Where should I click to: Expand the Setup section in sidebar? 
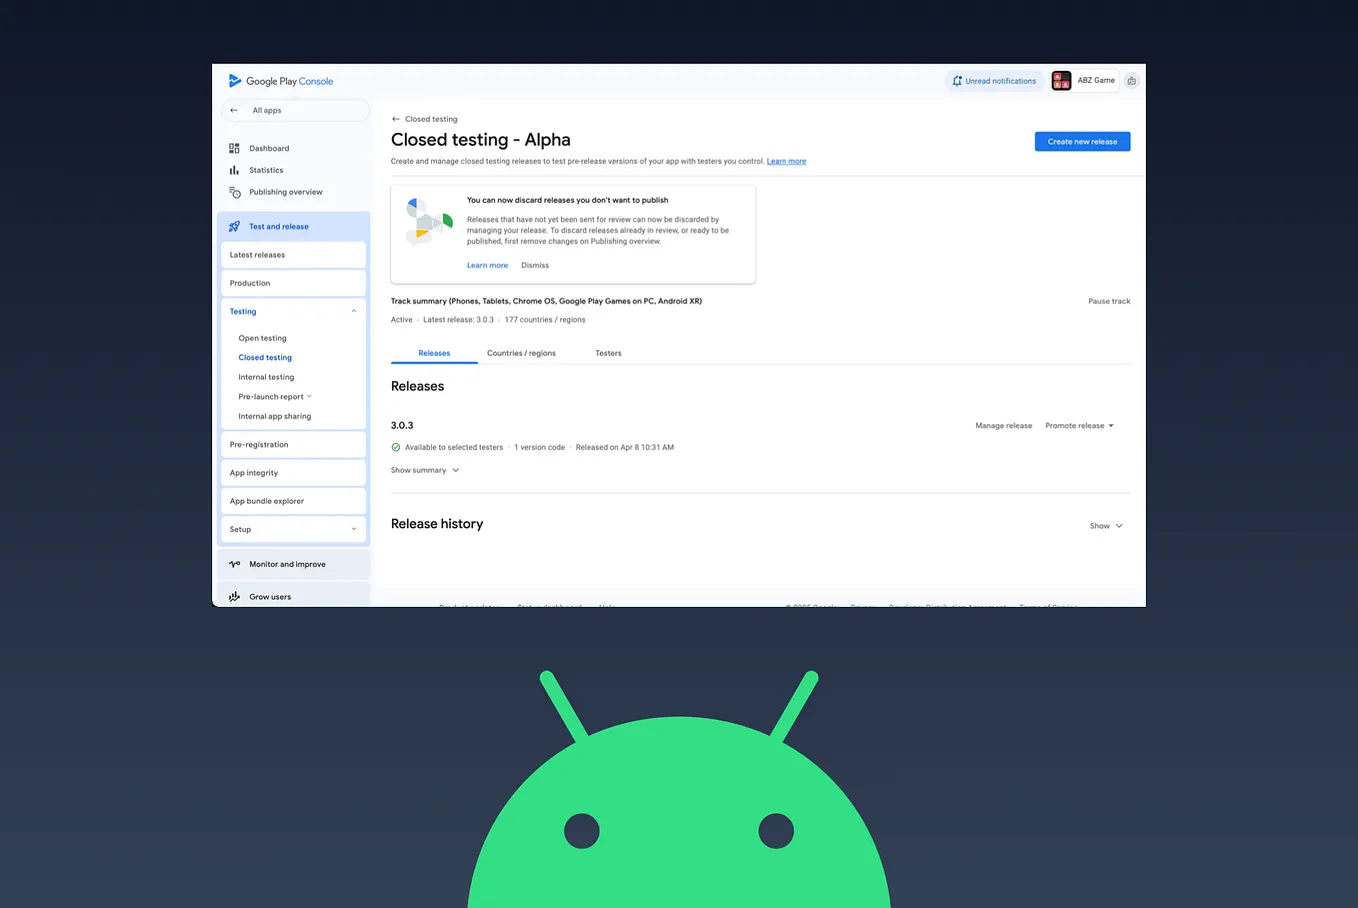click(293, 529)
